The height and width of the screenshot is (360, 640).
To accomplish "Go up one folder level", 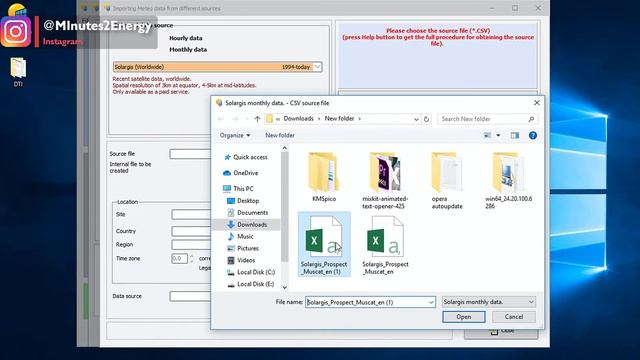I will click(x=257, y=119).
